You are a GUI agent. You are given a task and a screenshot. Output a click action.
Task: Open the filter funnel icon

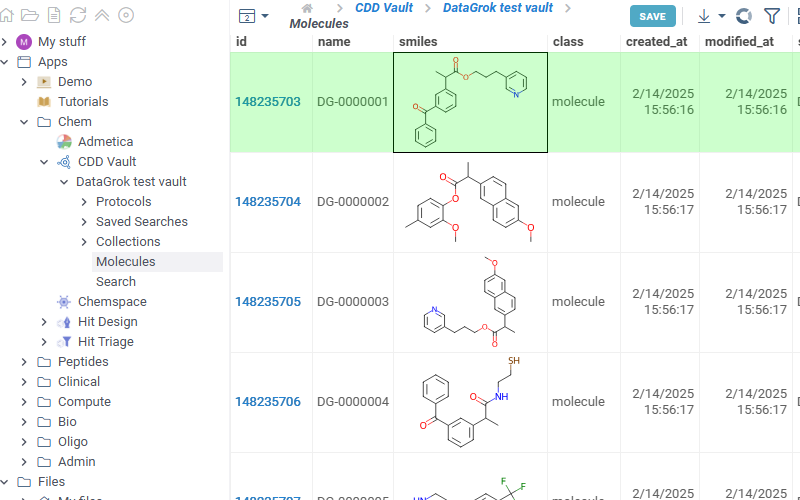tap(772, 16)
